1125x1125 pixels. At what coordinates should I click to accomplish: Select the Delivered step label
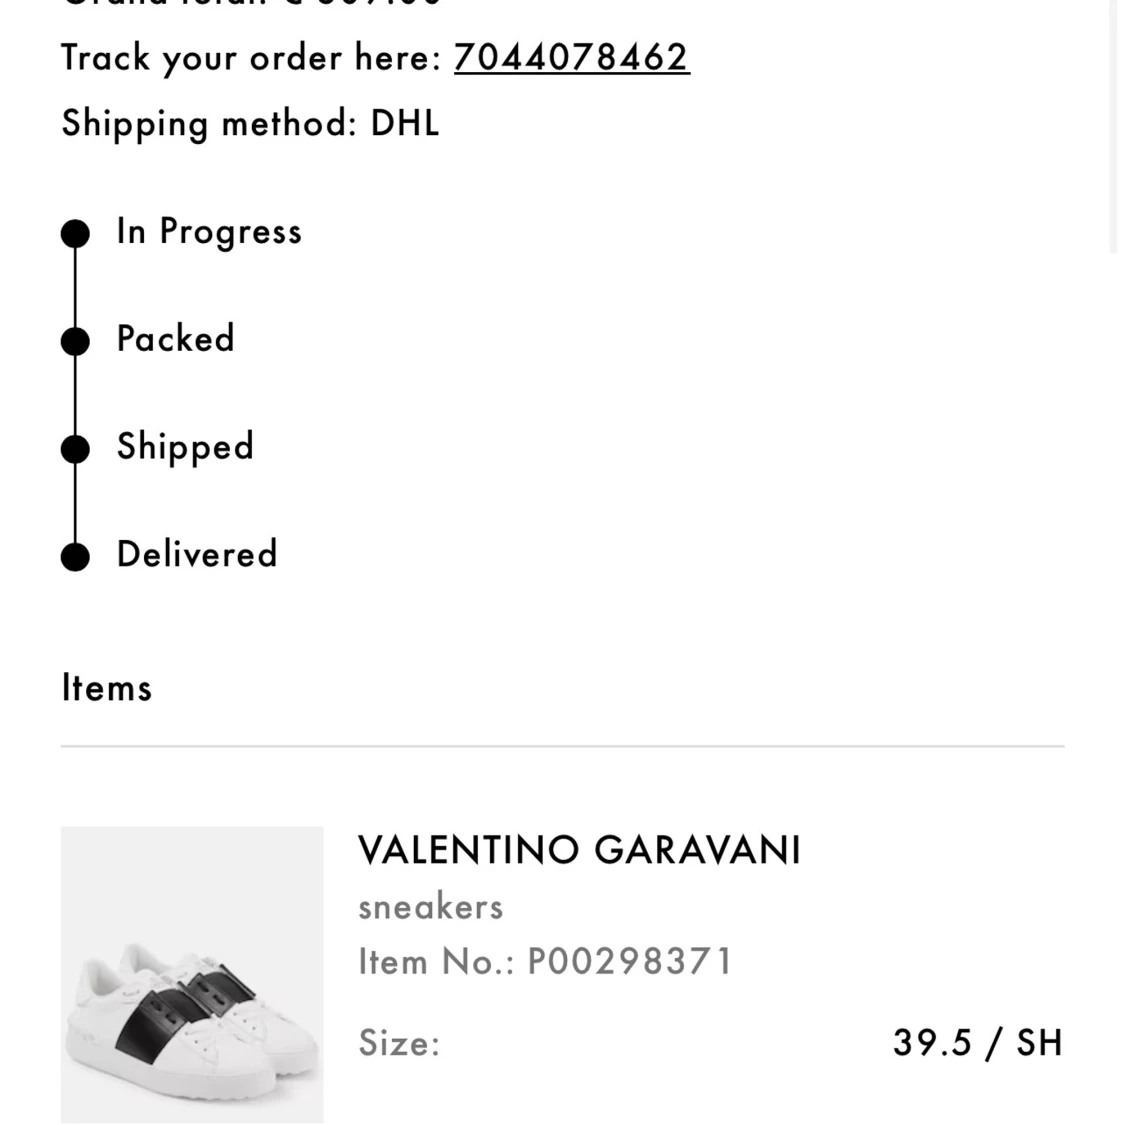coord(197,554)
